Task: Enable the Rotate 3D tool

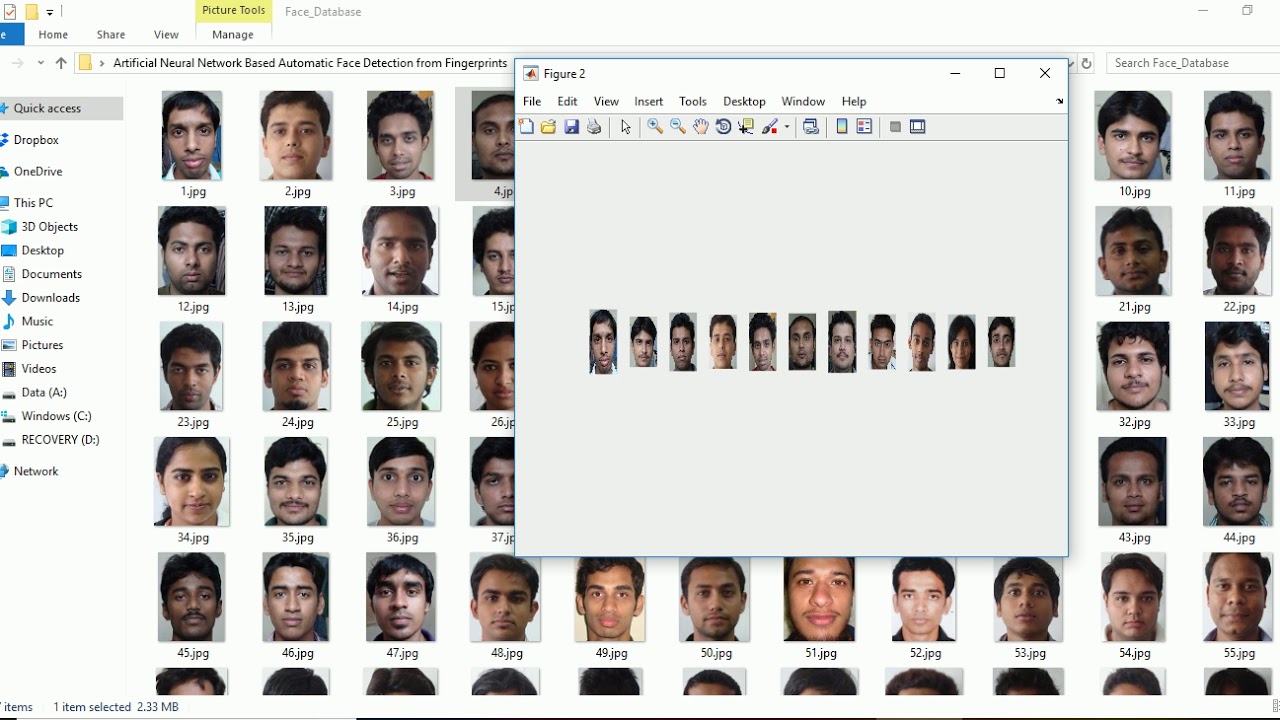Action: 724,127
